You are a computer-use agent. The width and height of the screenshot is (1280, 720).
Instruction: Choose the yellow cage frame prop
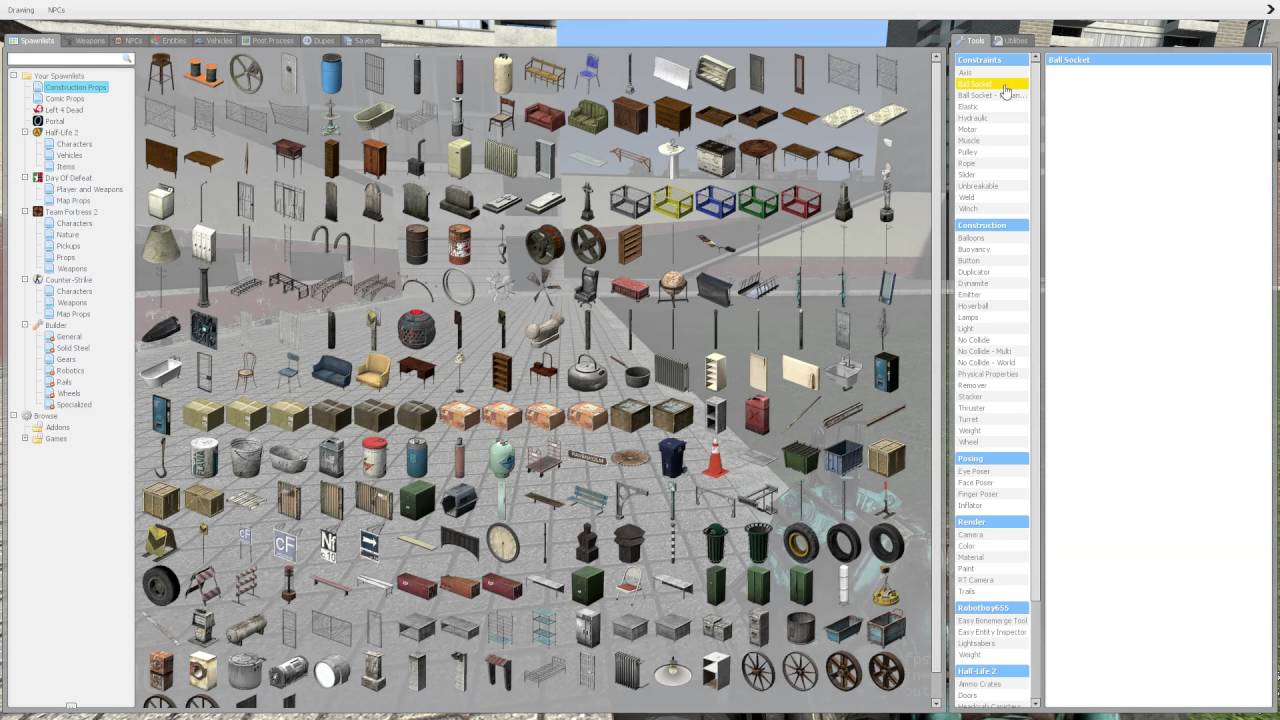[672, 202]
